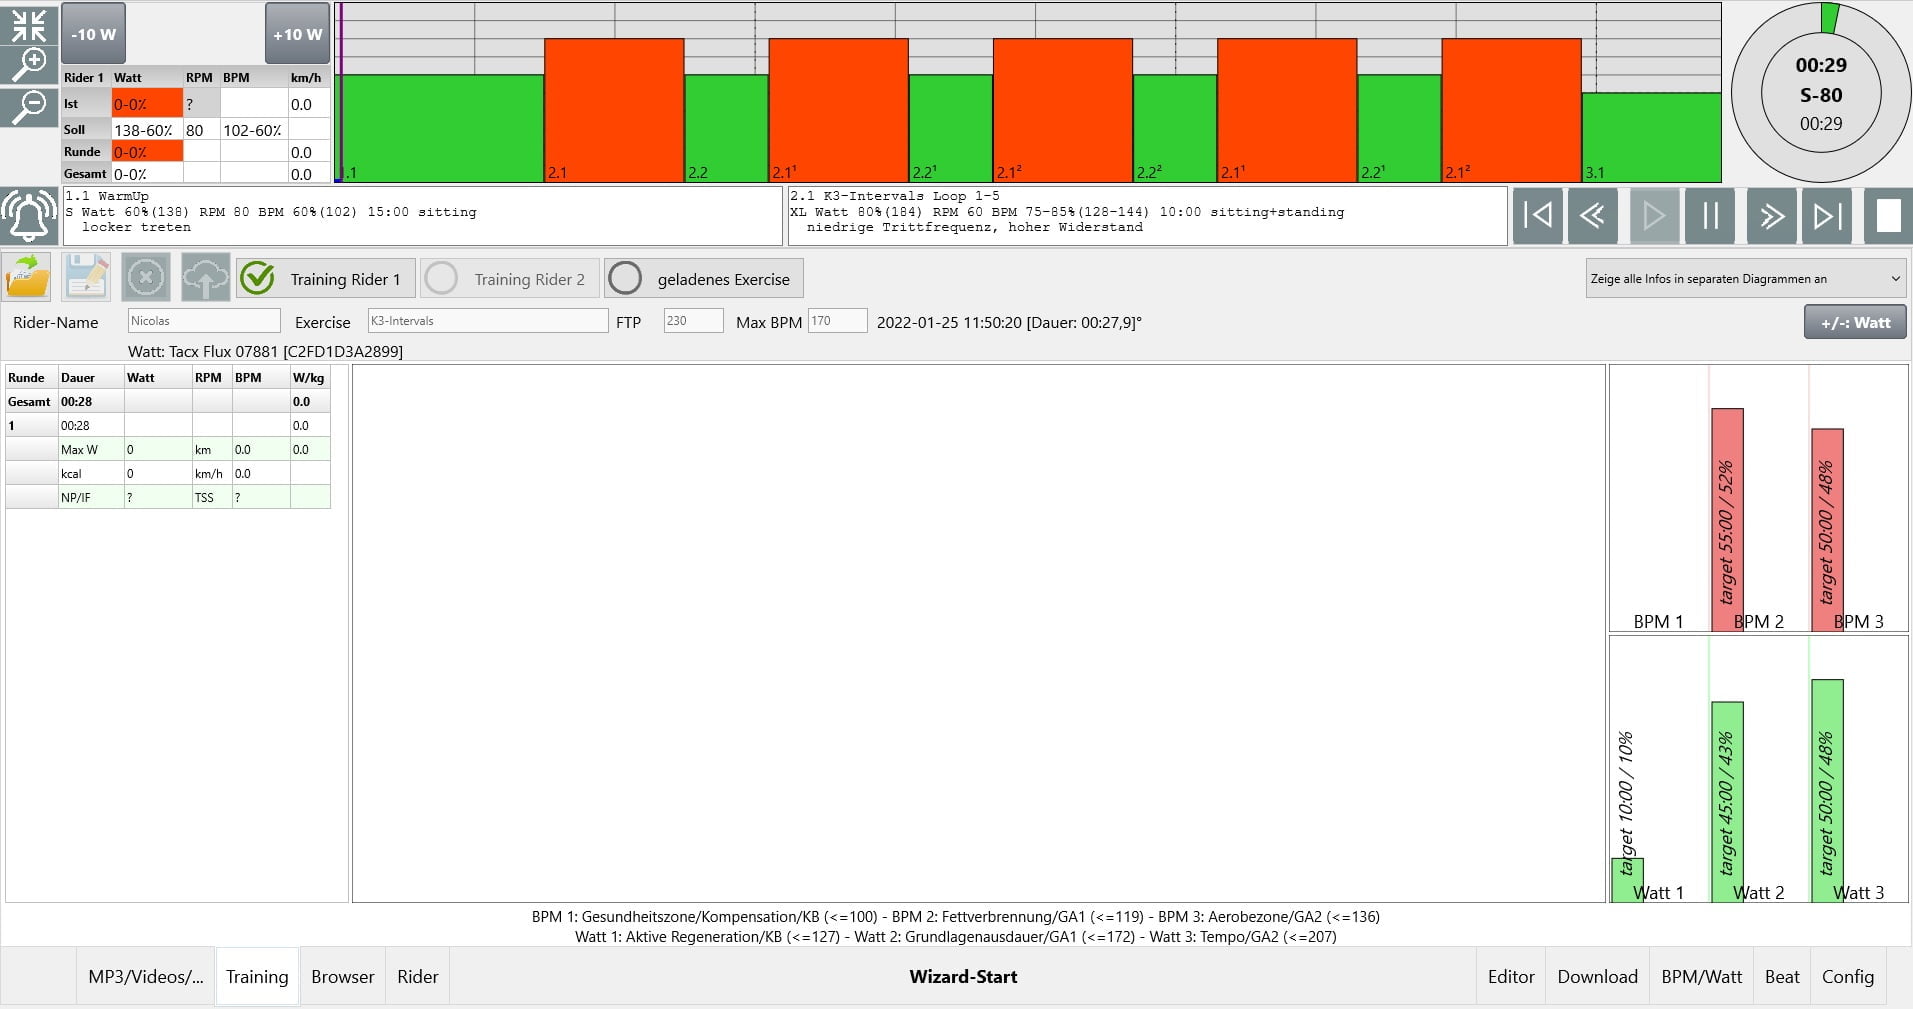Screen dimensions: 1913x1009
Task: Click the green Watt 1 target bar
Action: [1627, 880]
